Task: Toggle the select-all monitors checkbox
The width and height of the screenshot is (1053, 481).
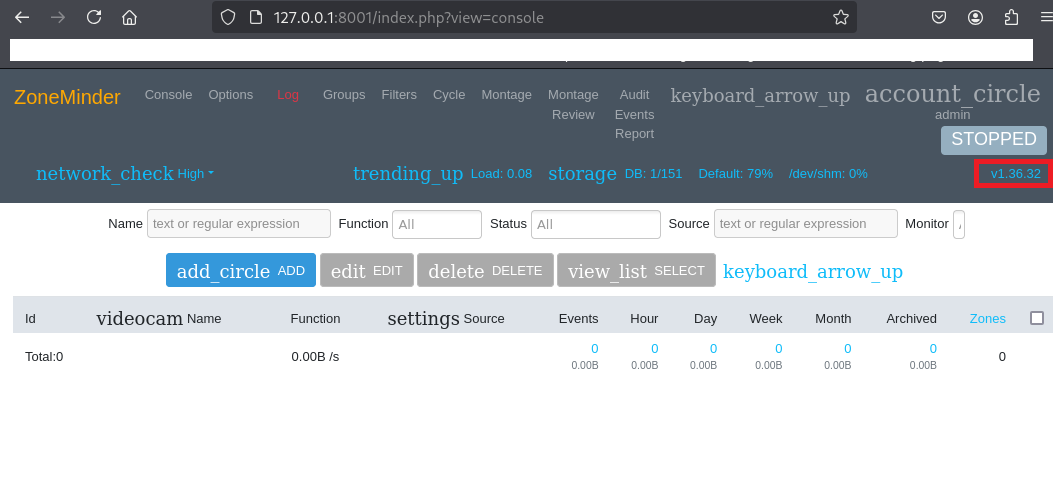Action: pos(1037,318)
